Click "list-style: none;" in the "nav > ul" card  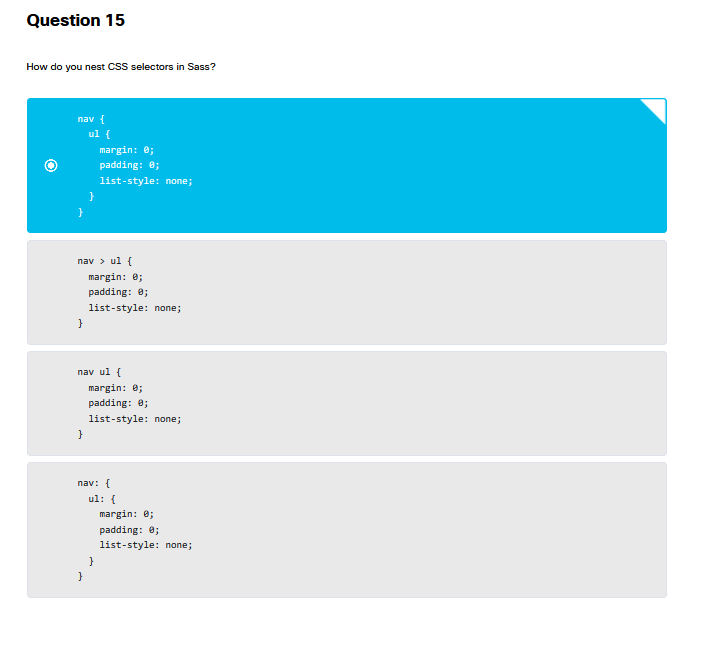click(134, 308)
